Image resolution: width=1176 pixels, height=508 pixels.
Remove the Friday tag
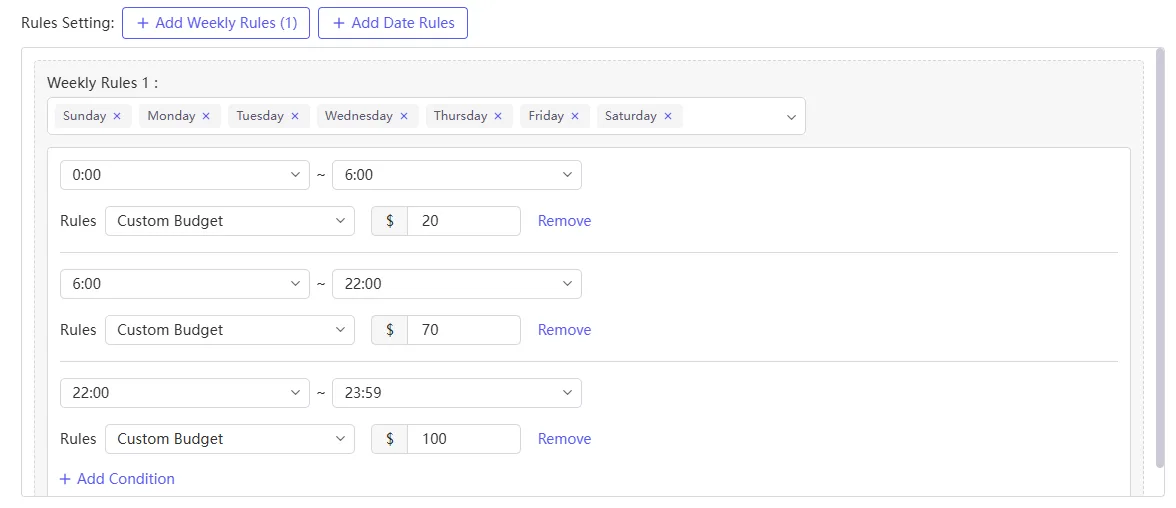pyautogui.click(x=574, y=116)
